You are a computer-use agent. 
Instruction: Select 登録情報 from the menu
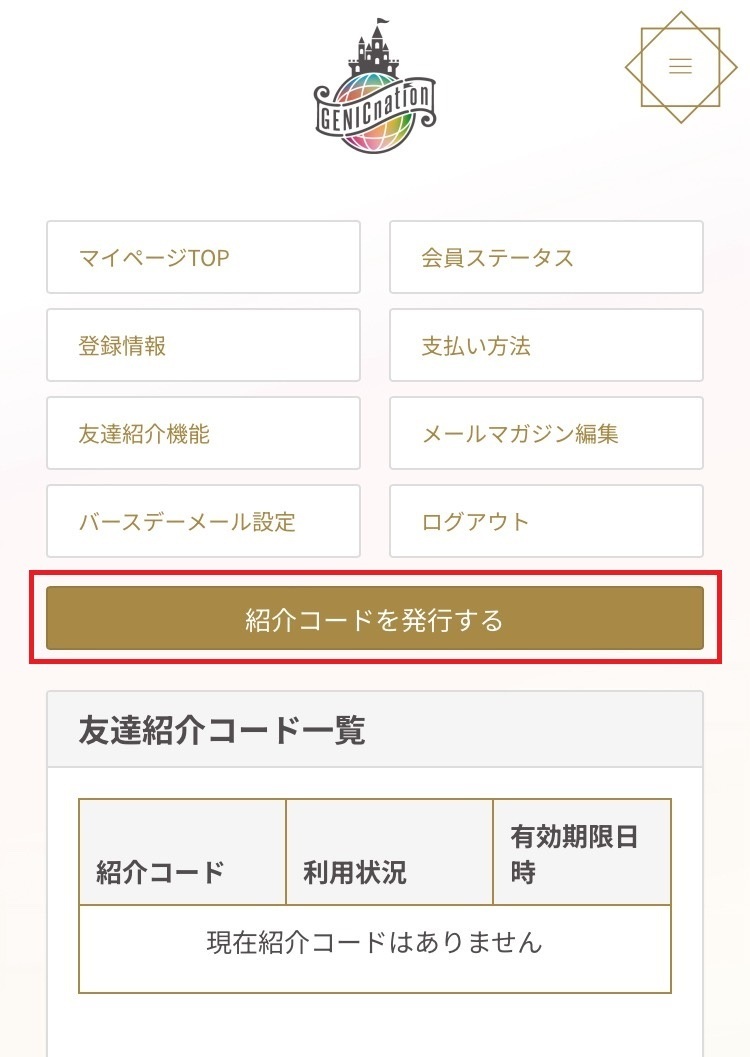pyautogui.click(x=203, y=345)
